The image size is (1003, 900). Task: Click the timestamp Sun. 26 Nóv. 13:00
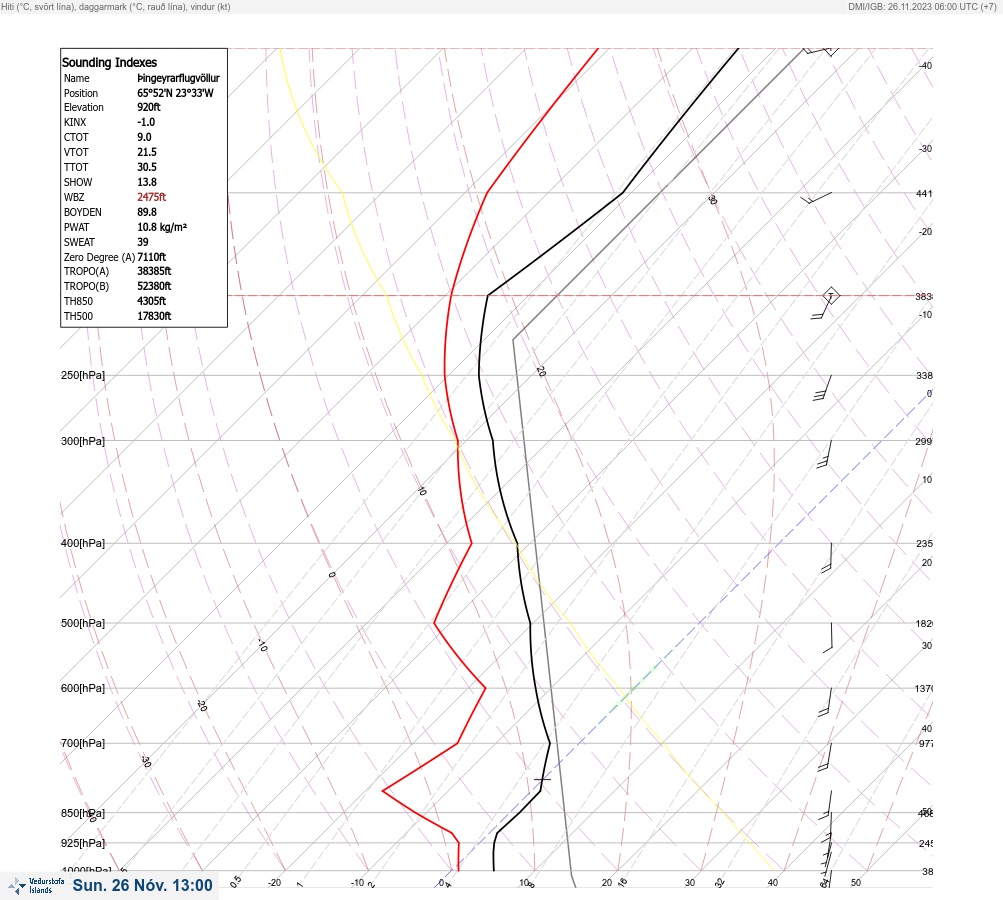(142, 885)
